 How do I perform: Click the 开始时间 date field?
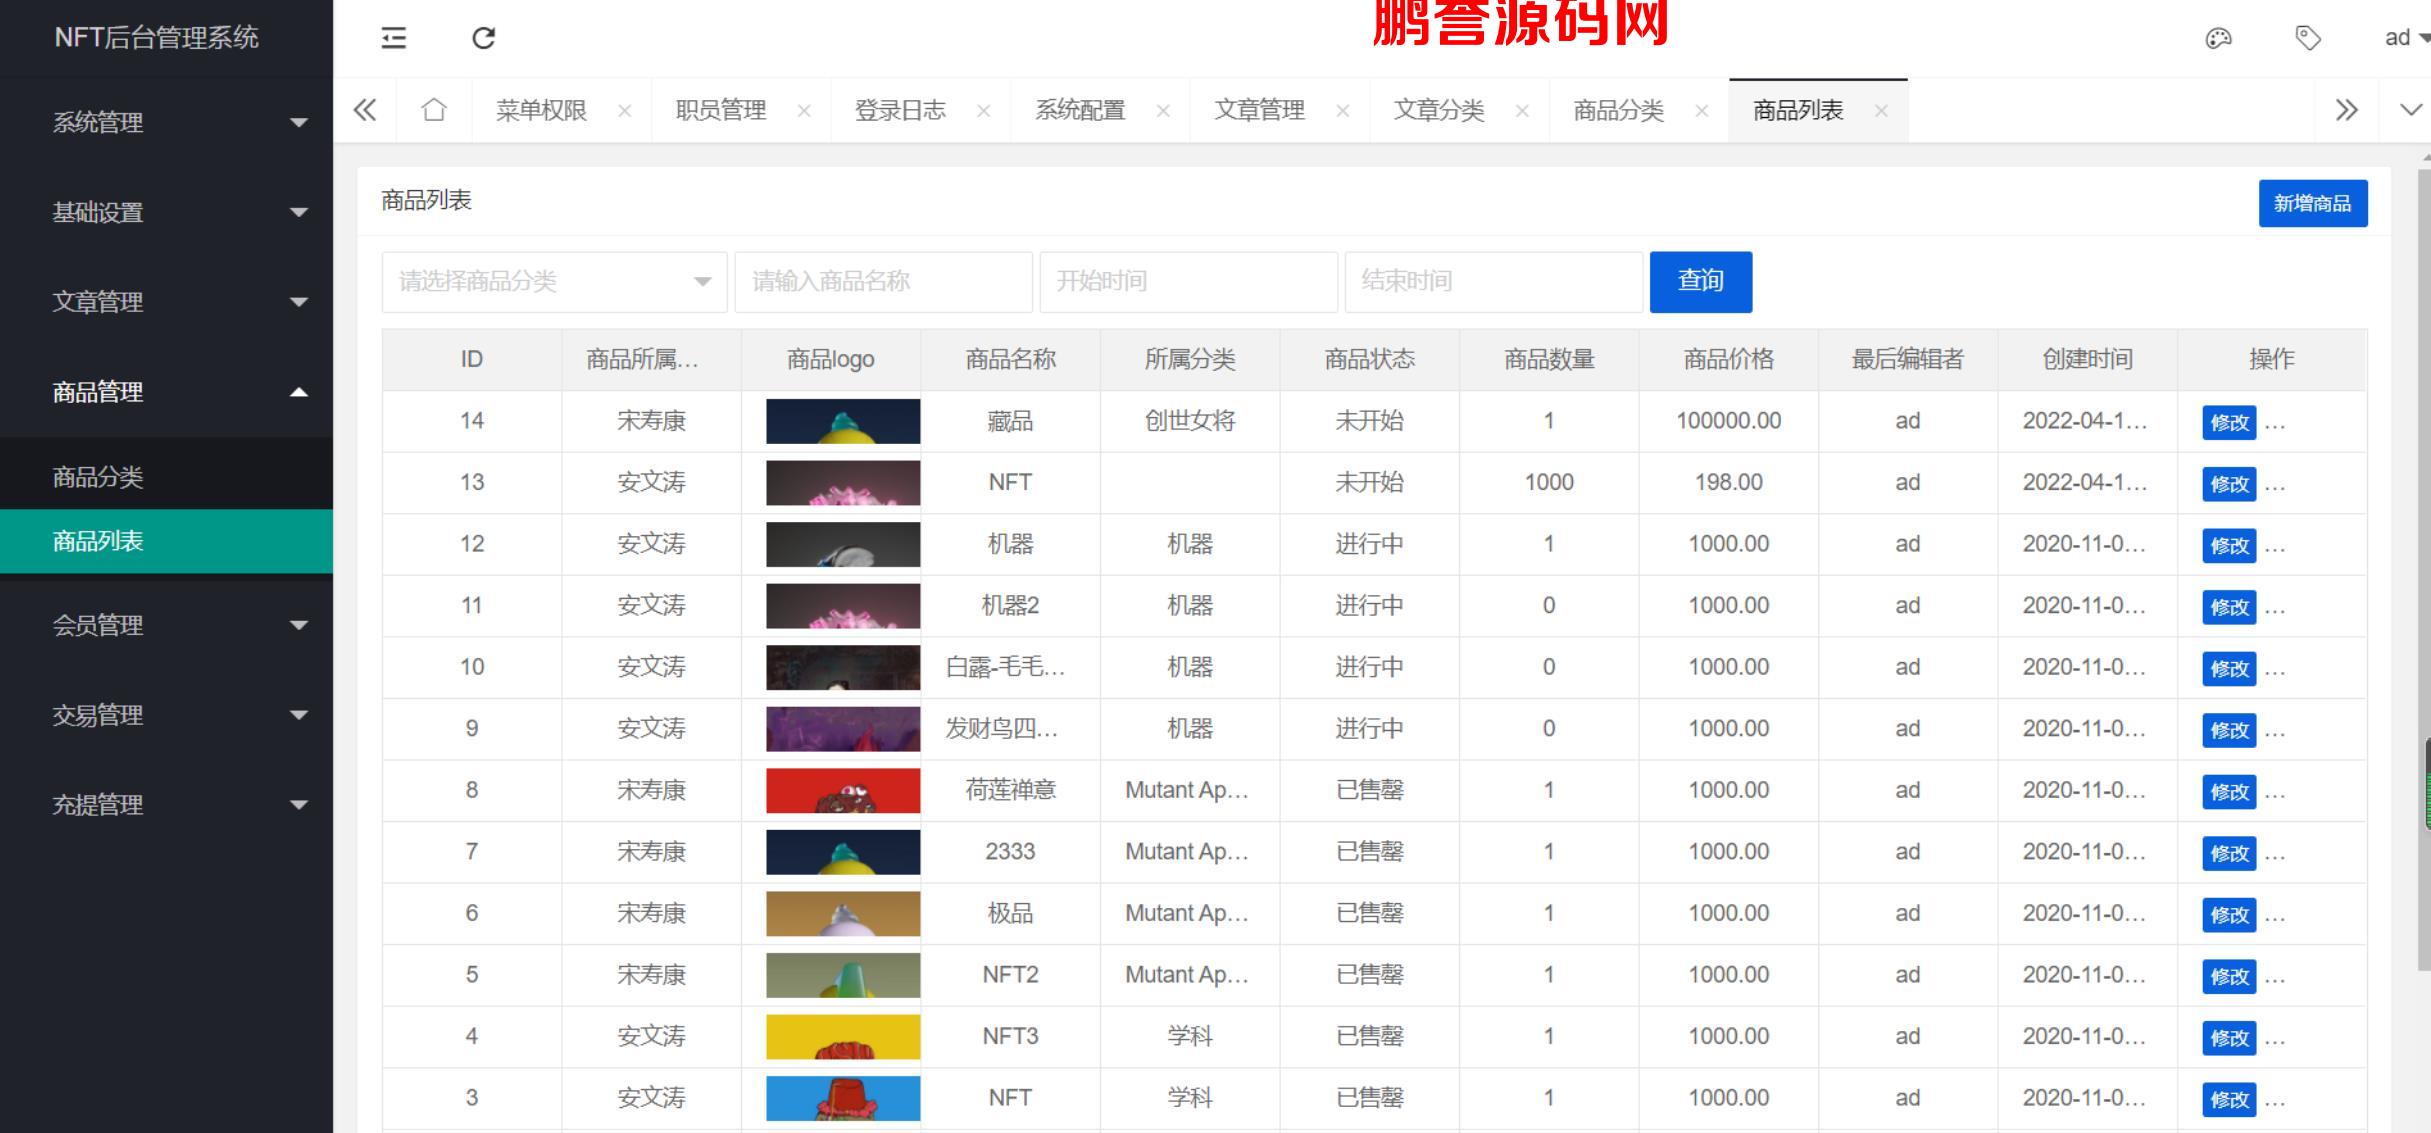(1188, 282)
